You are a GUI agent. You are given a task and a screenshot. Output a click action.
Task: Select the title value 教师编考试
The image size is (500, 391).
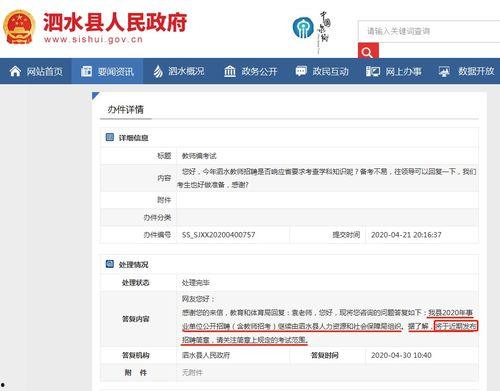tap(199, 156)
